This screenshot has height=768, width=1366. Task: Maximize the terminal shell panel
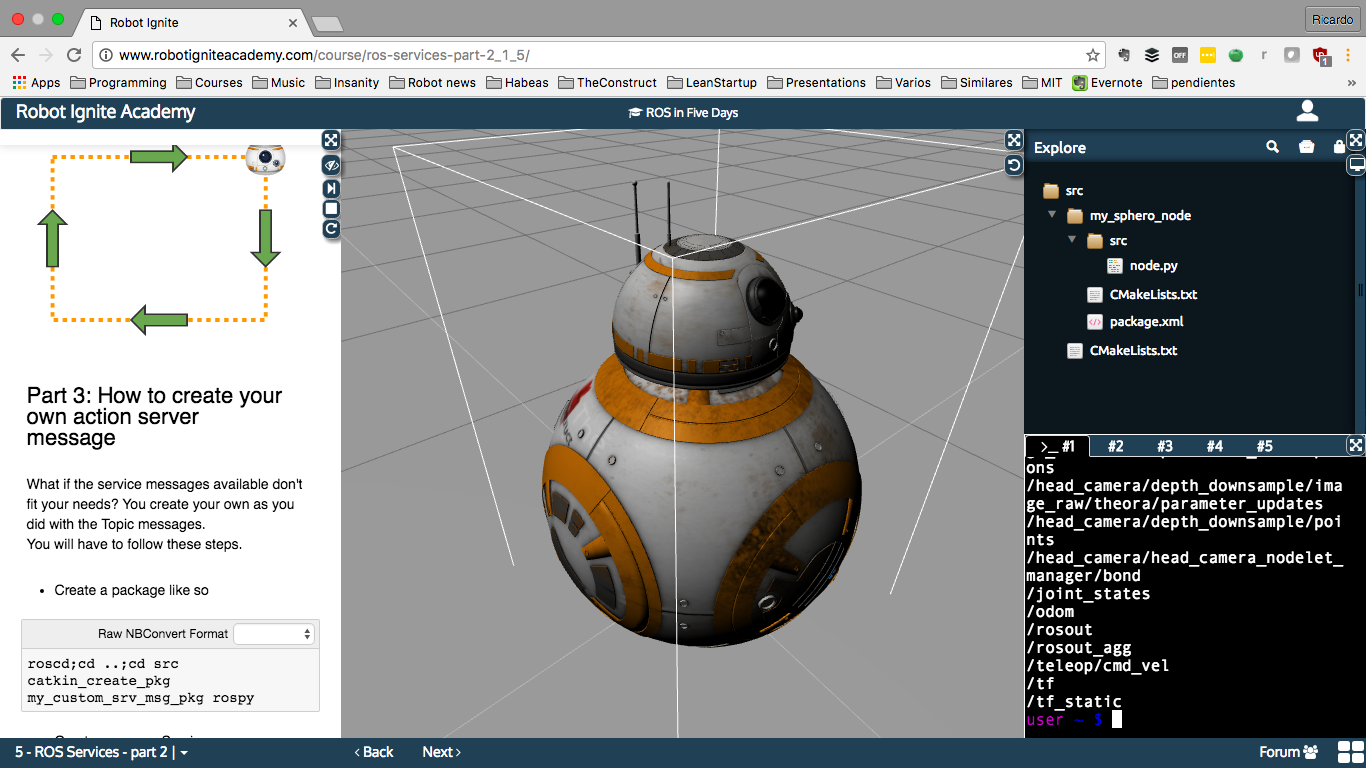tap(1356, 445)
